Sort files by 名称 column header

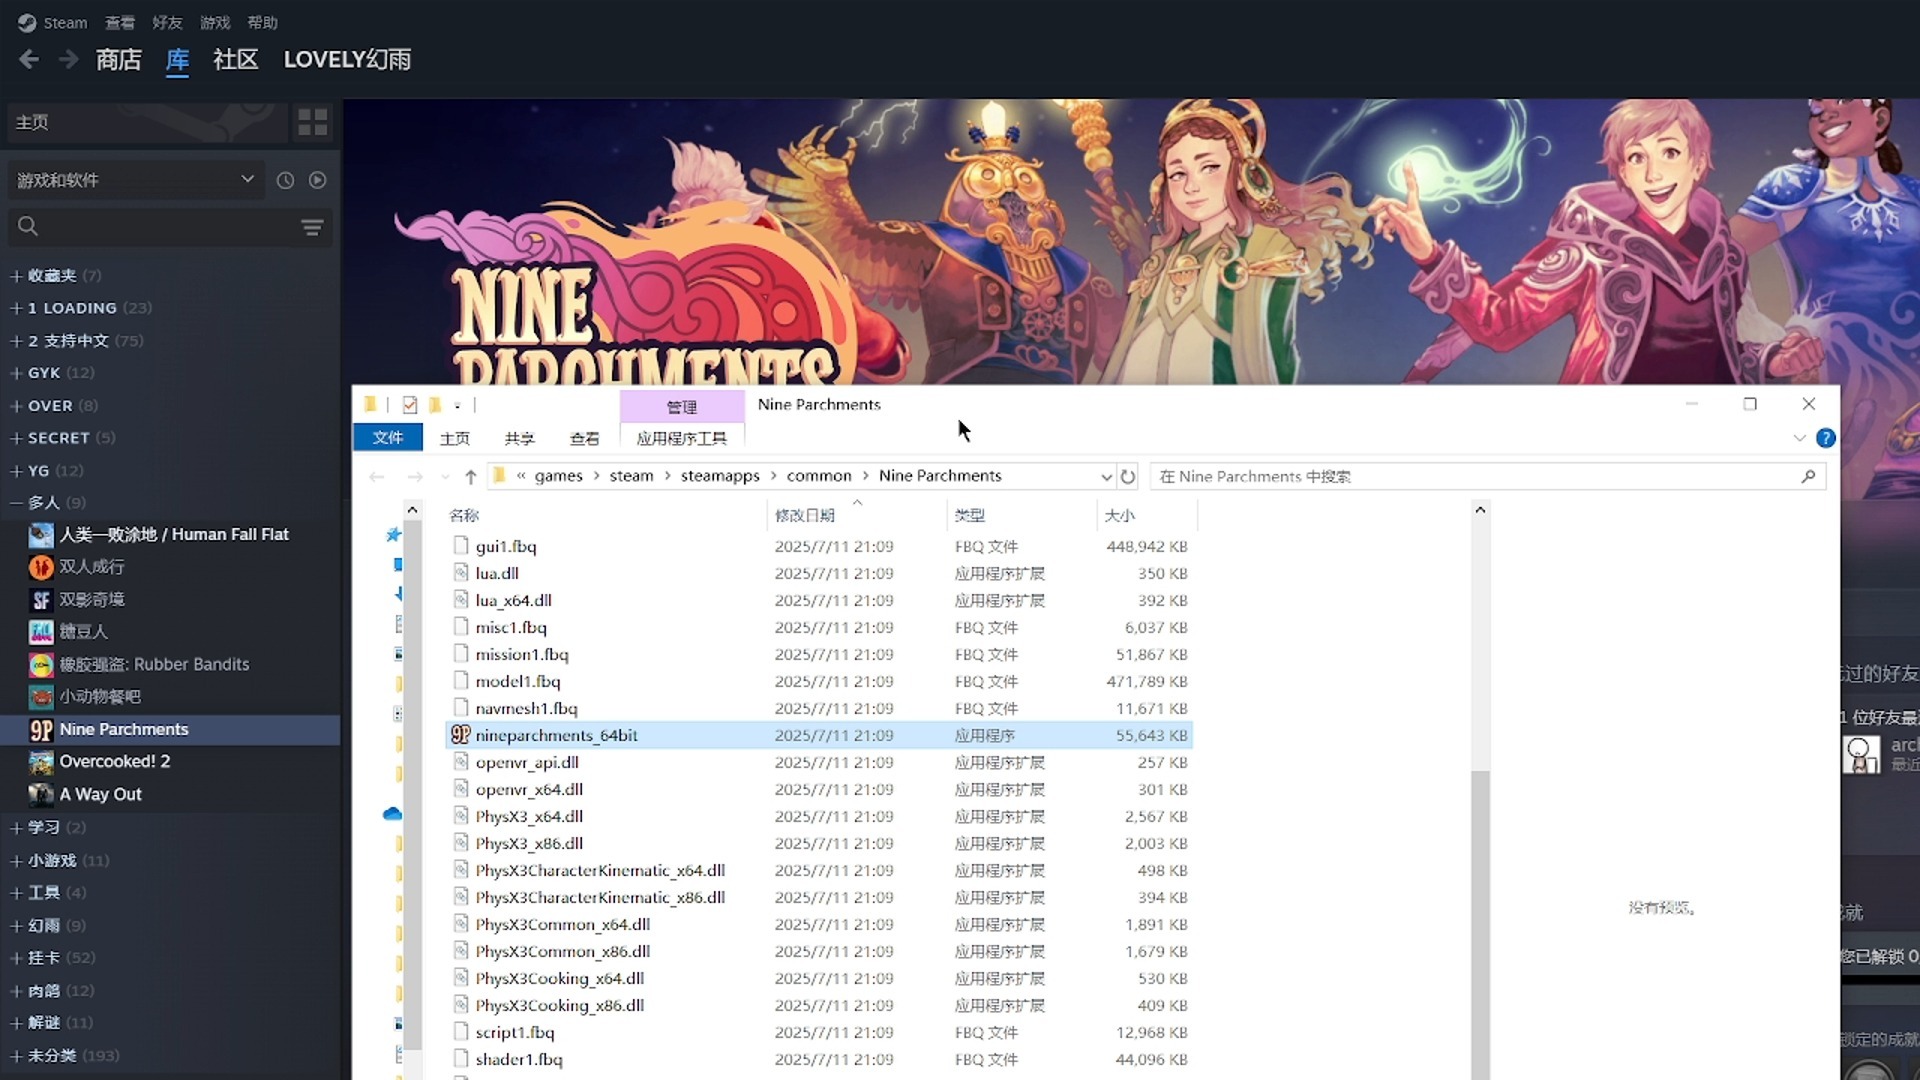[464, 515]
